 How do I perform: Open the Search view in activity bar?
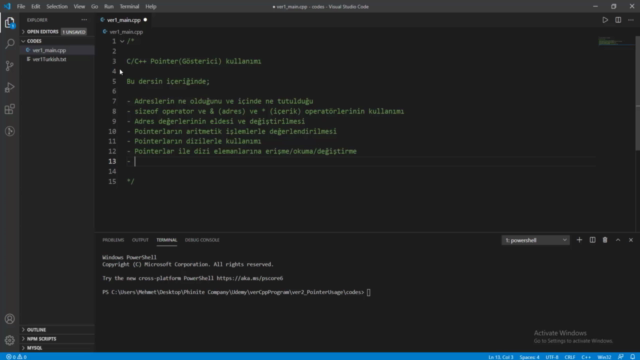10,44
